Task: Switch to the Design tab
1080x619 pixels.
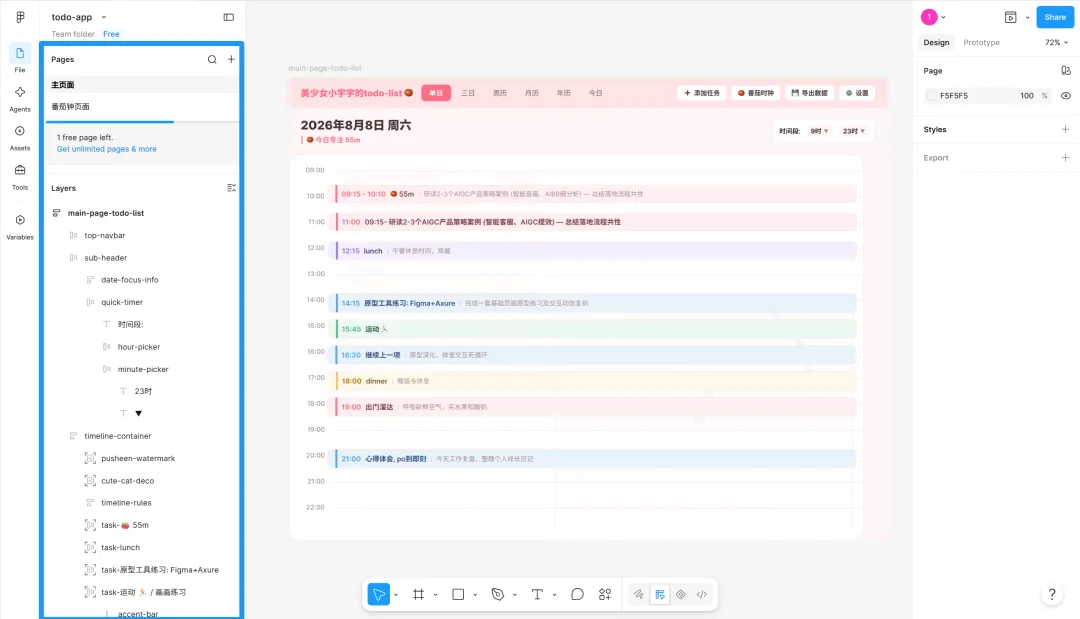Action: click(x=936, y=43)
